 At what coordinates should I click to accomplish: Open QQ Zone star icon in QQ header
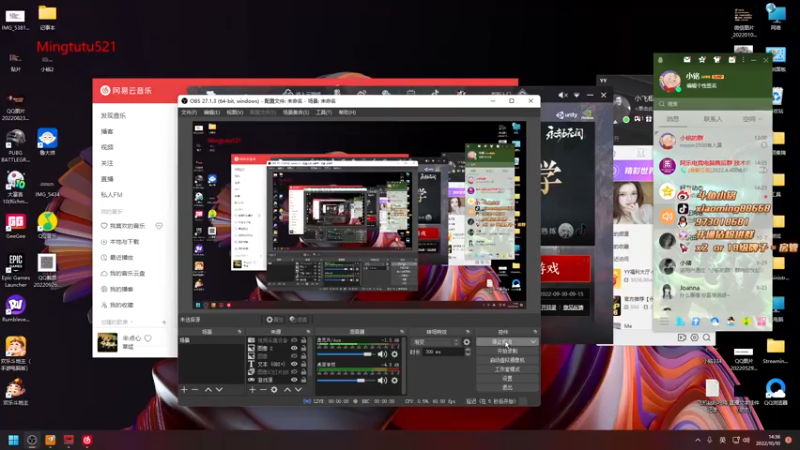click(702, 60)
